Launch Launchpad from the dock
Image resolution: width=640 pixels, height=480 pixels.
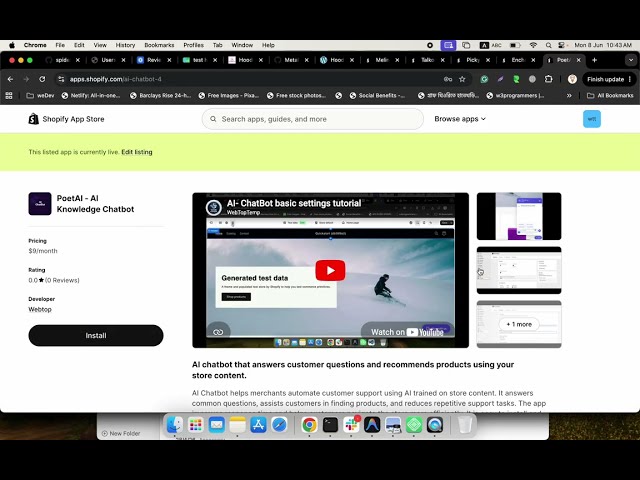(196, 425)
